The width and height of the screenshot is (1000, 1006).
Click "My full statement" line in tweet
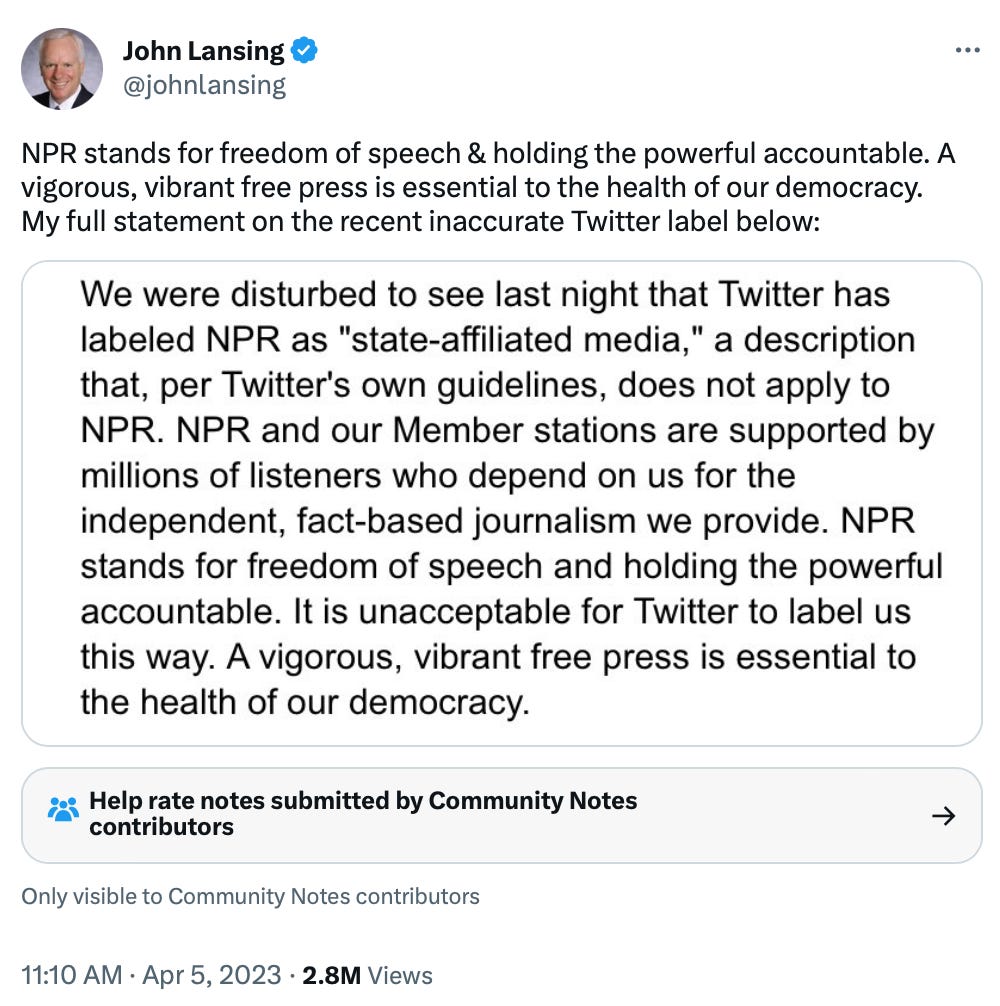tap(420, 219)
